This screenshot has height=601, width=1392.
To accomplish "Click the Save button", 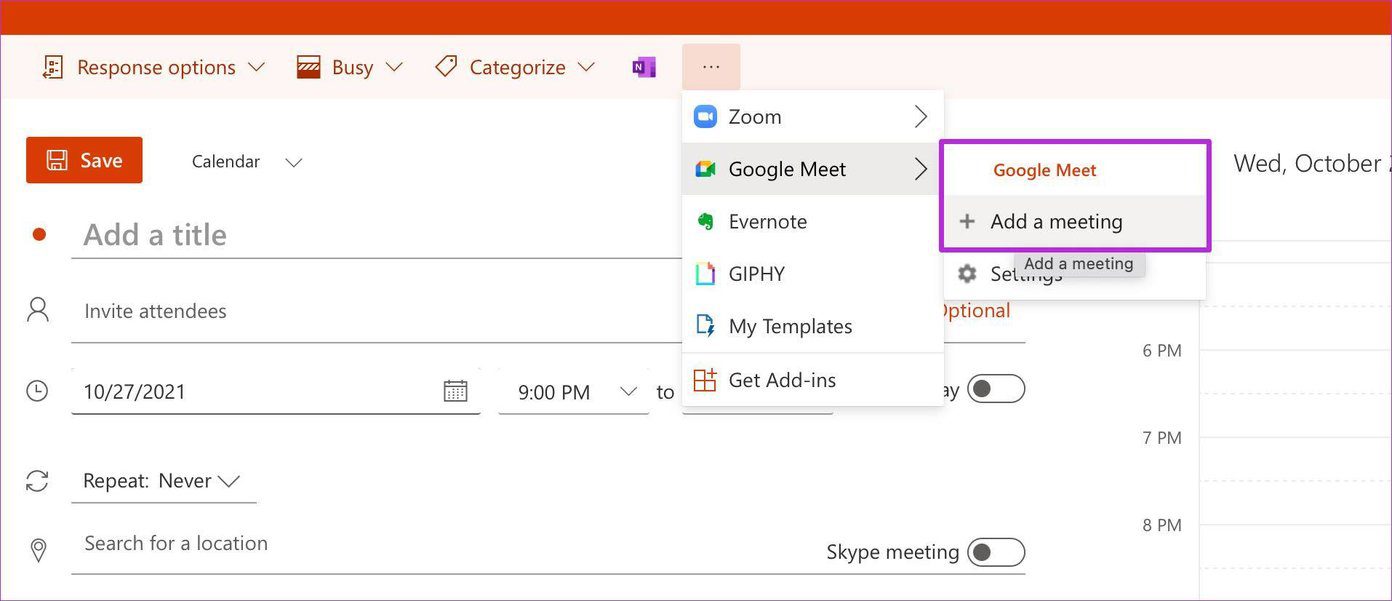I will (84, 160).
